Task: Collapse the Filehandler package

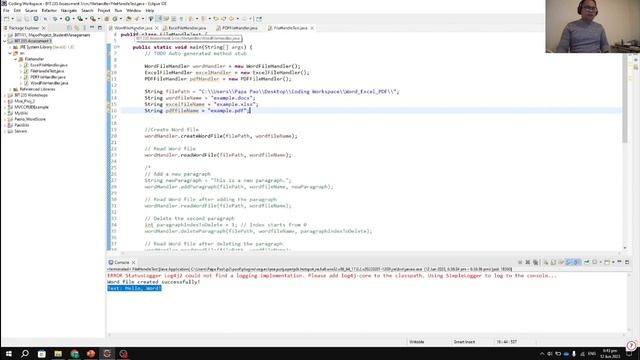Action: 16,59
